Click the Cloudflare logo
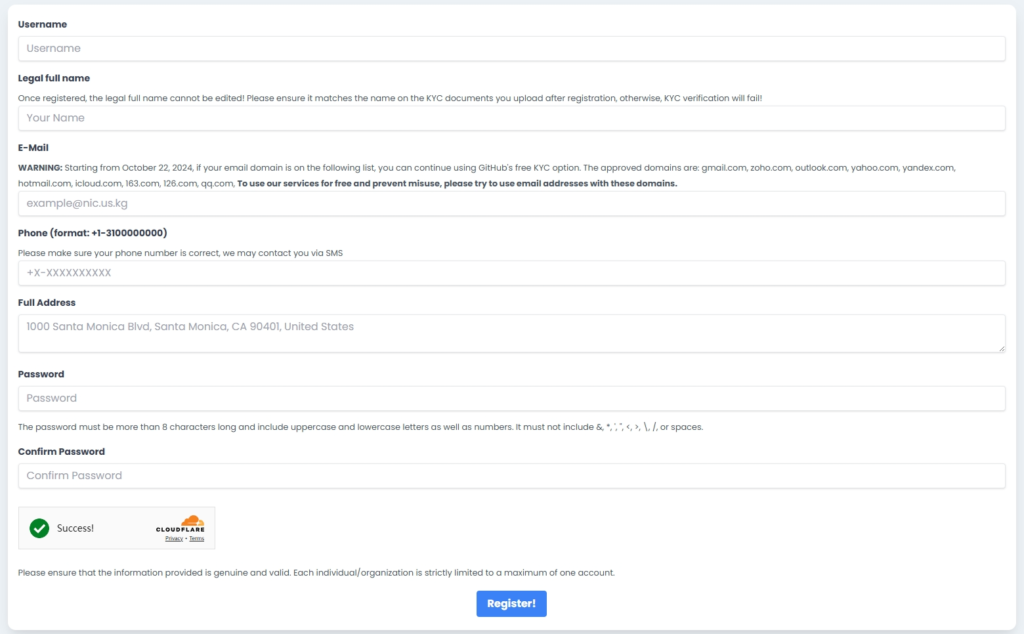Image resolution: width=1024 pixels, height=634 pixels. coord(180,524)
